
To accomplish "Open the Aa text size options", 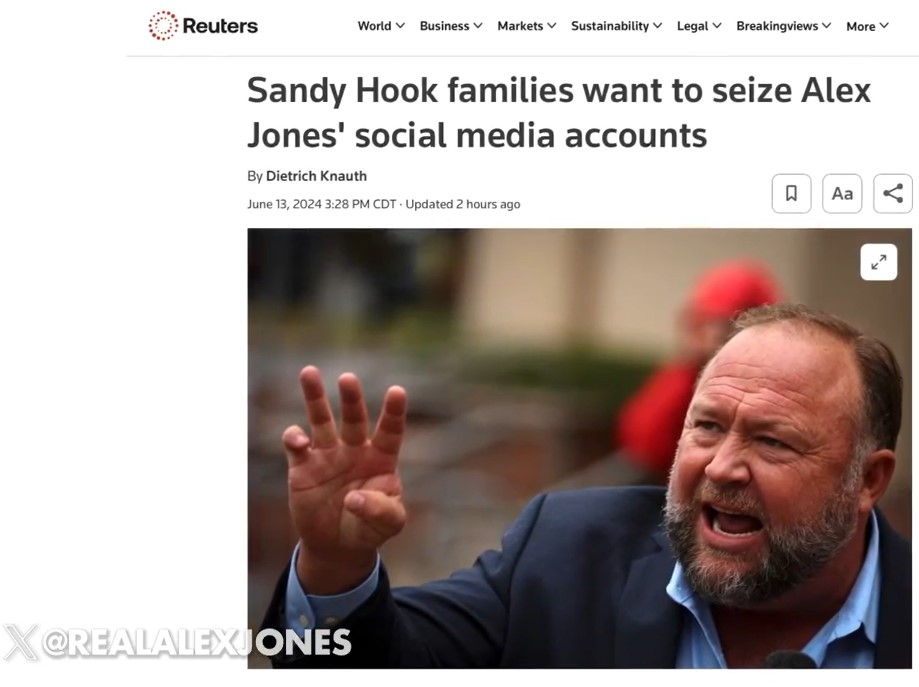I will tap(842, 194).
